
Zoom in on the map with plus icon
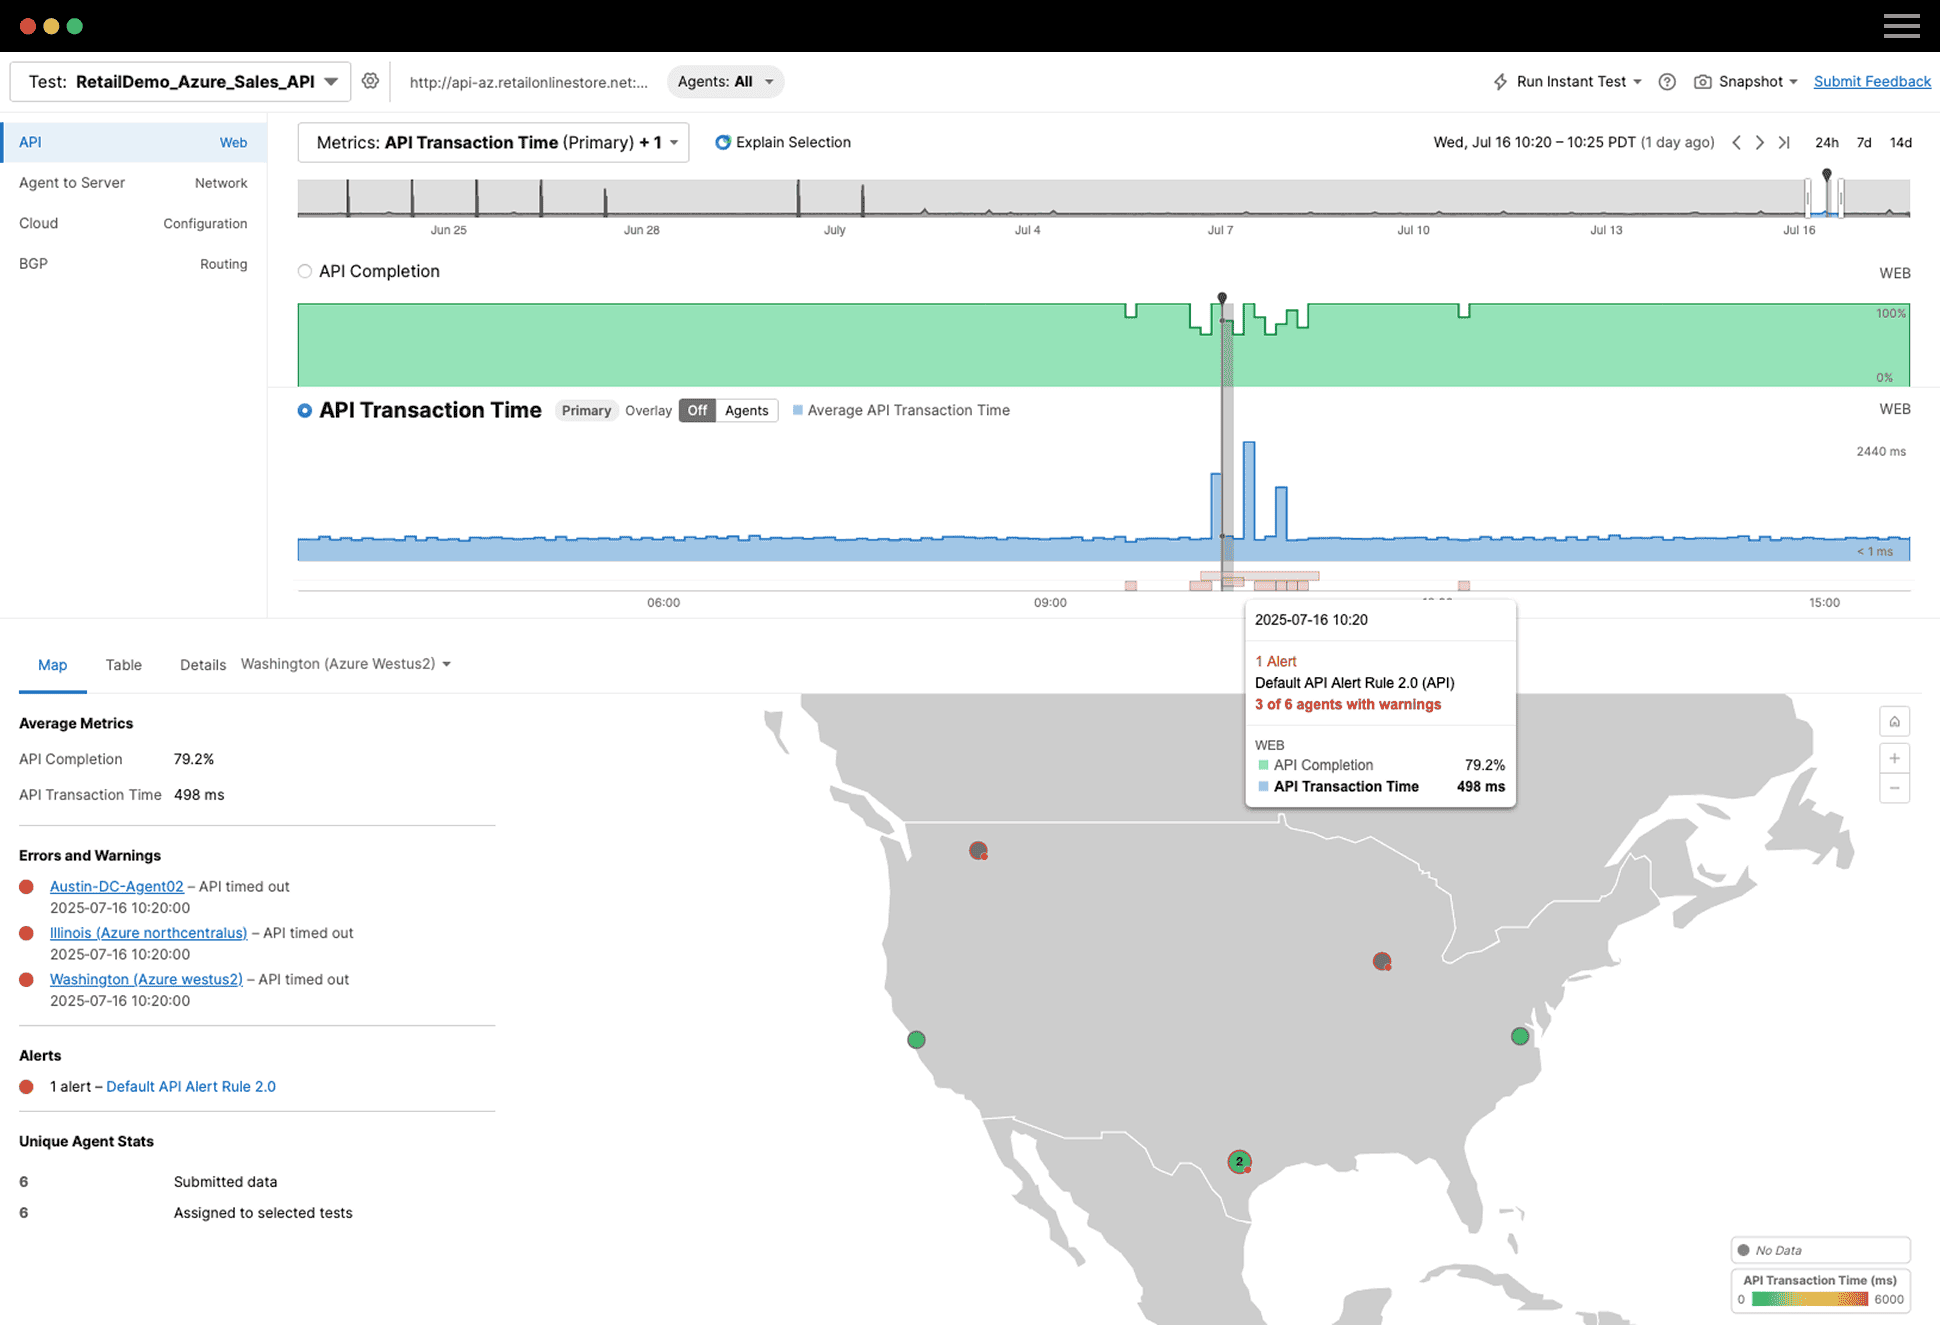coord(1894,757)
